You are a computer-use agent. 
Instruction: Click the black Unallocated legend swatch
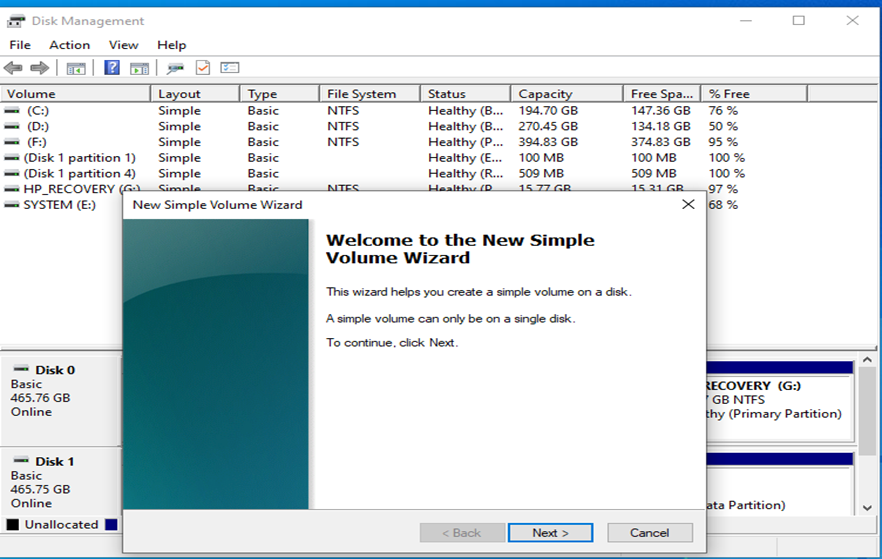click(x=13, y=525)
